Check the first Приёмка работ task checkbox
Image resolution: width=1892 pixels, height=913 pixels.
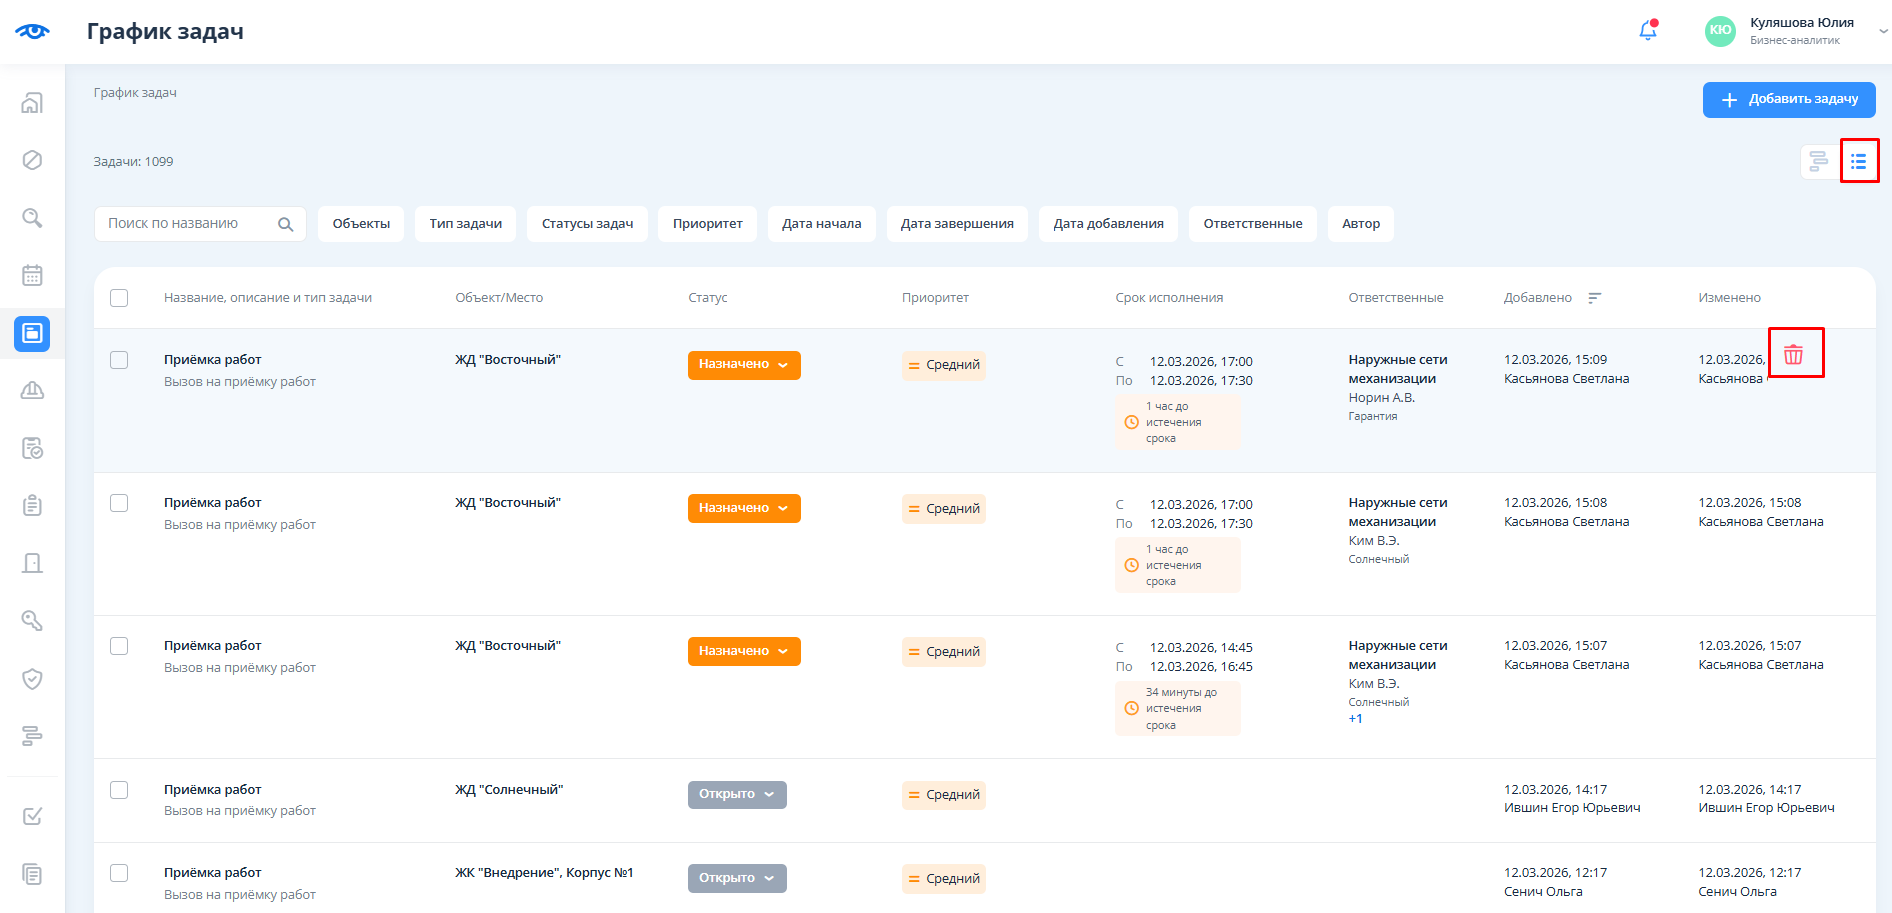tap(119, 360)
